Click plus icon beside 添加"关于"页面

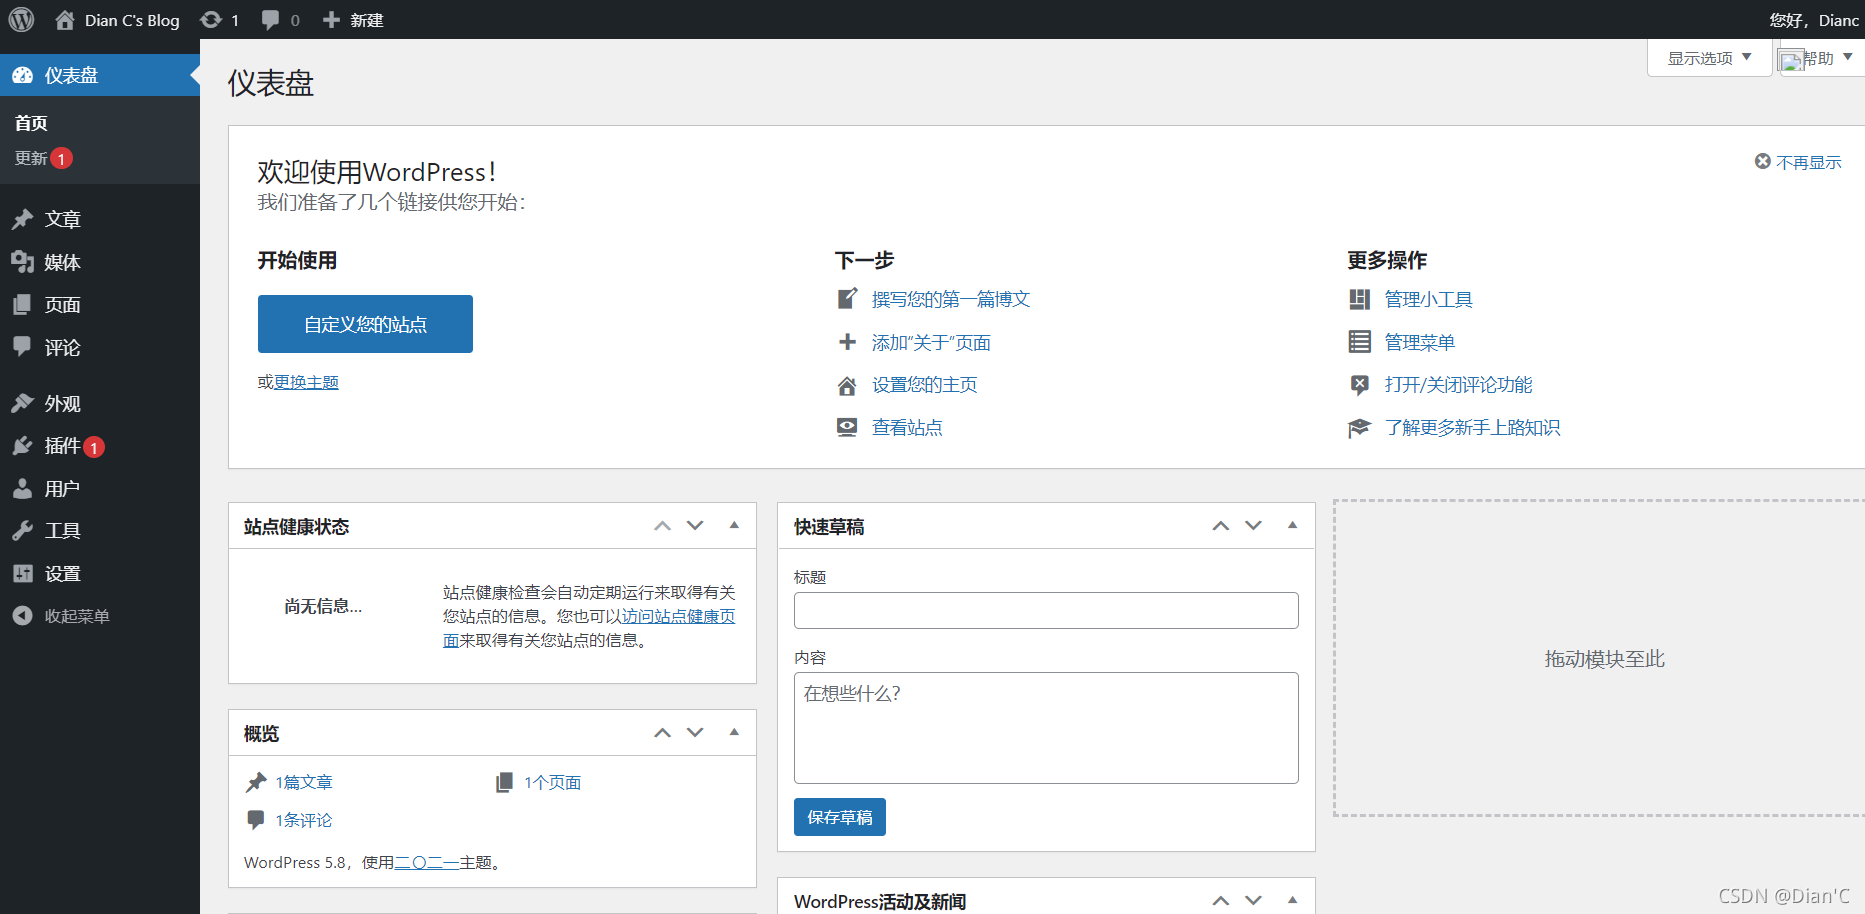[x=847, y=342]
